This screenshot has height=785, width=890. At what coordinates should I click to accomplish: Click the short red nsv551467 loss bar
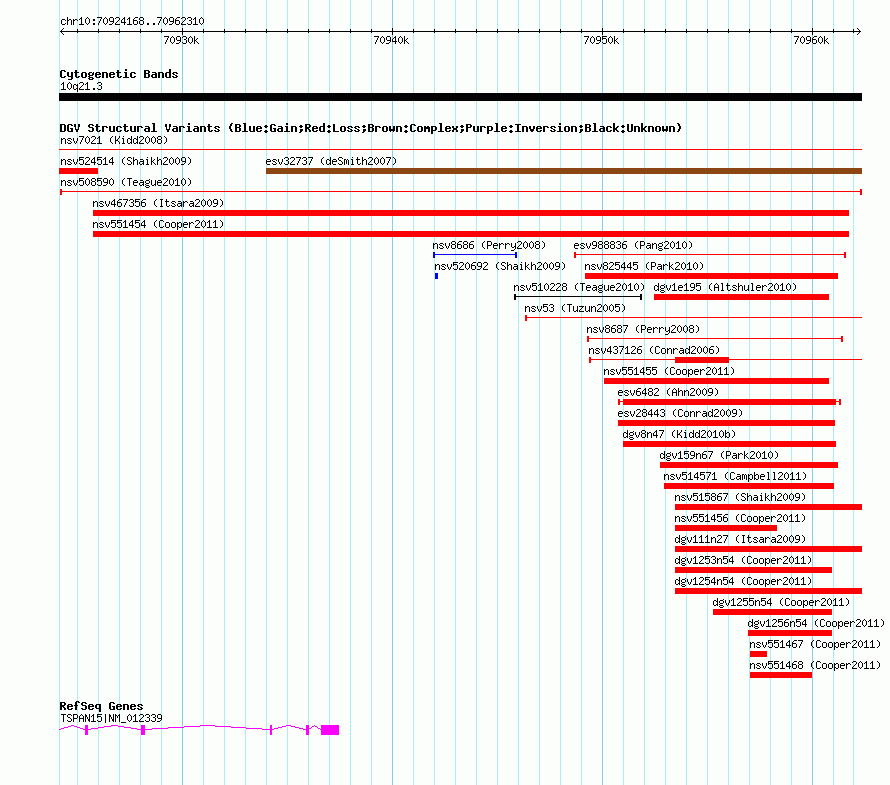click(758, 654)
